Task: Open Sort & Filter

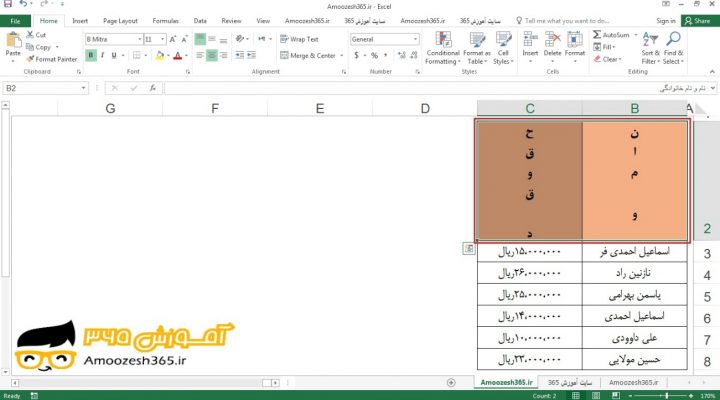Action: [650, 48]
